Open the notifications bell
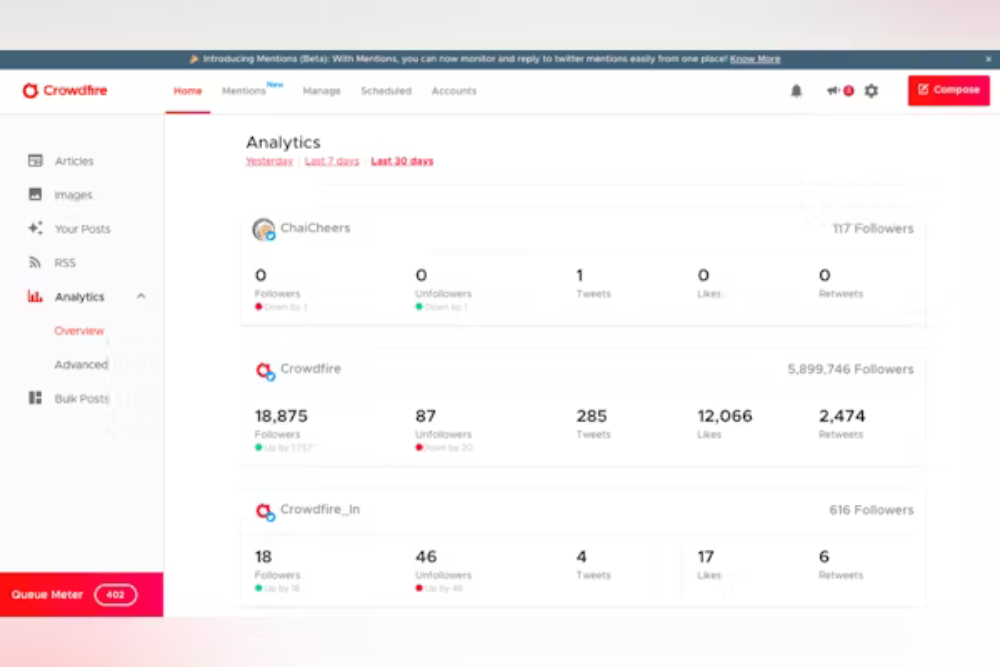Screen dimensions: 1000x667 tap(796, 91)
